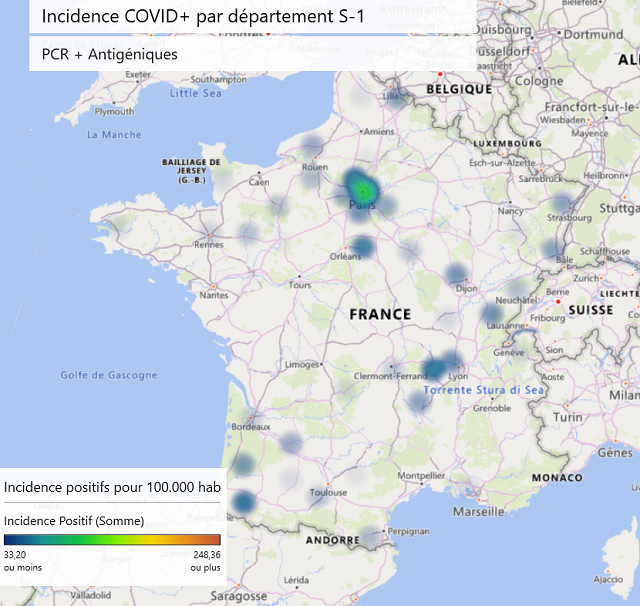Click the 'Golfe de Gascogne' water label
The width and height of the screenshot is (640, 606).
coord(109,375)
